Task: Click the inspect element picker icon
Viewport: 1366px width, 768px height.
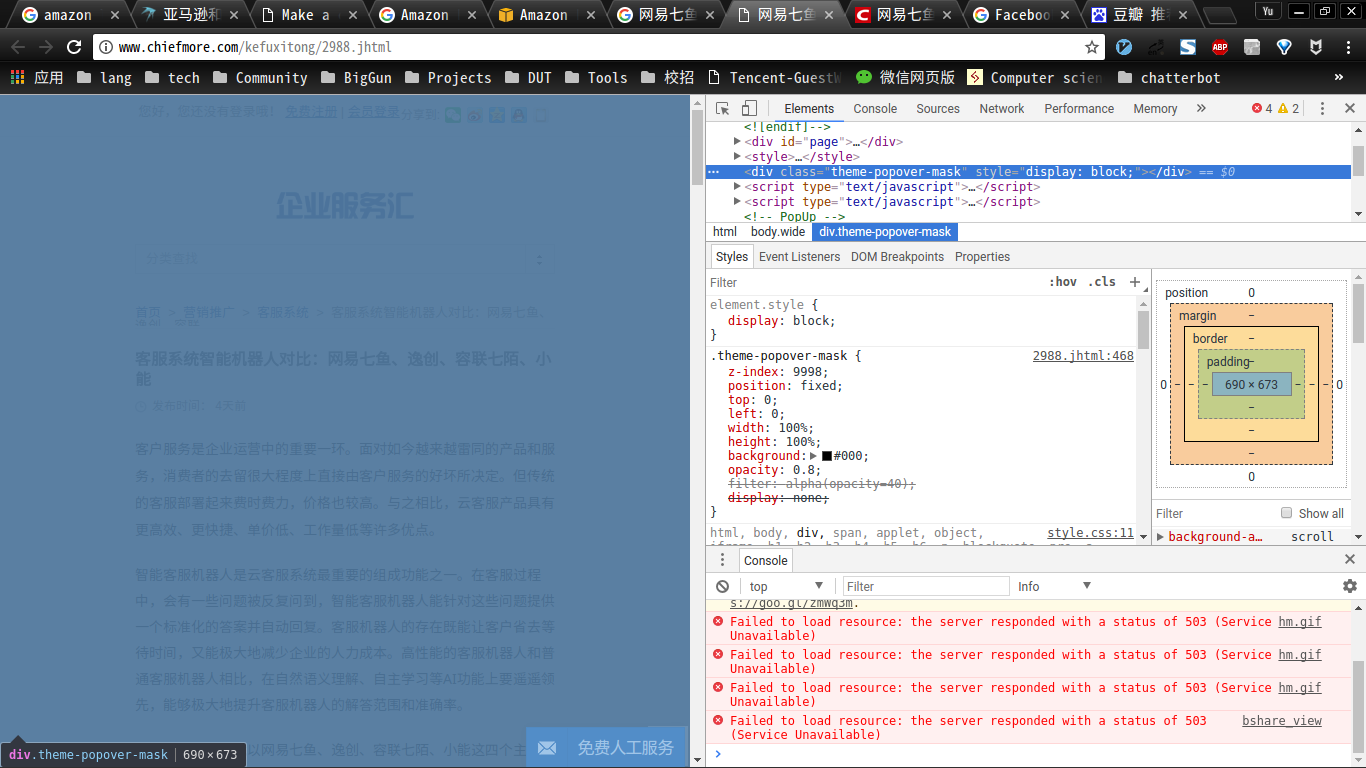Action: [722, 109]
